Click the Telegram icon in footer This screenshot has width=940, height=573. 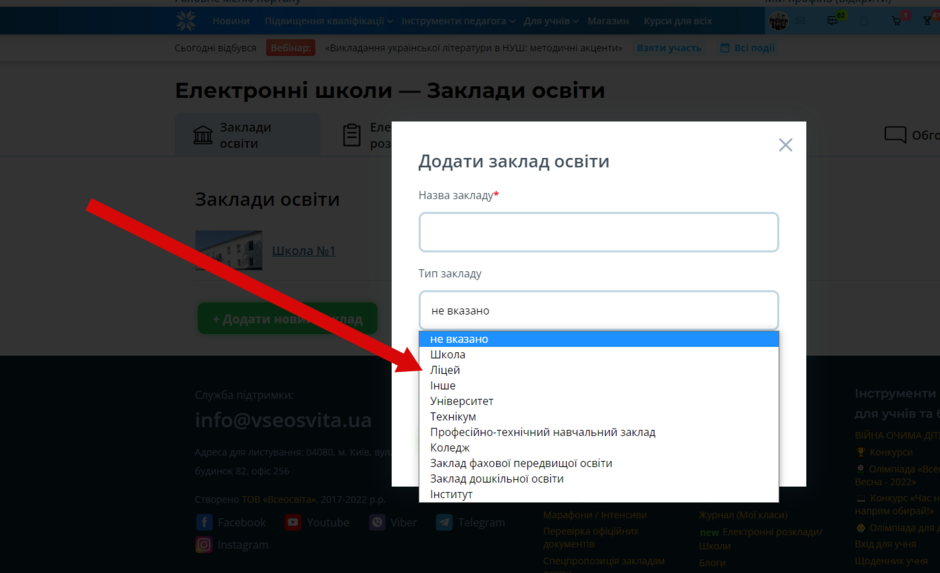444,523
